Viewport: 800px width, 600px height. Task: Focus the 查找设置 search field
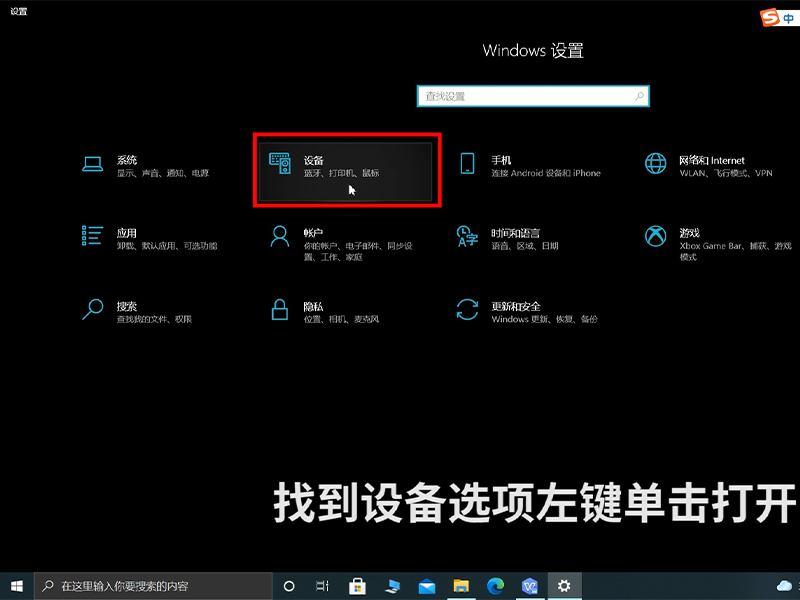pyautogui.click(x=533, y=96)
